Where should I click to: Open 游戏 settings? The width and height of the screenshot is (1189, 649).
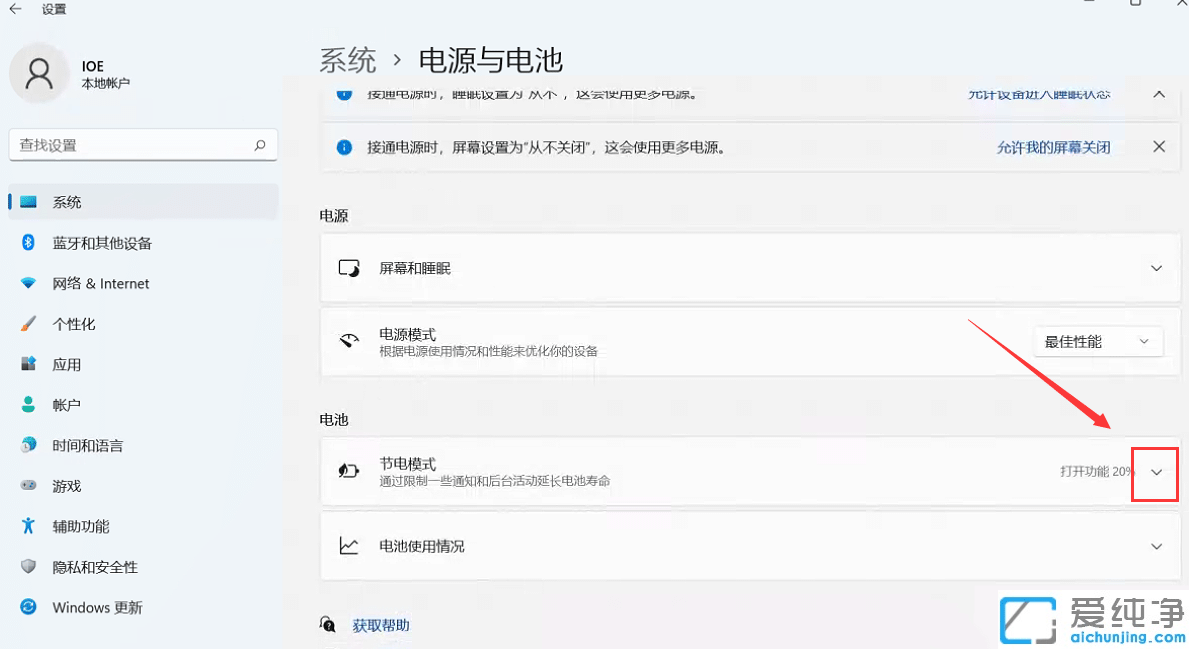65,486
